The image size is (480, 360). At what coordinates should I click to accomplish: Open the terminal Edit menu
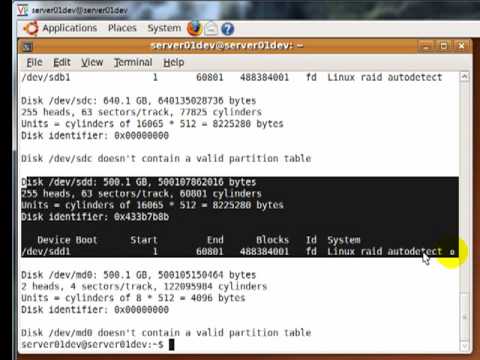point(62,62)
